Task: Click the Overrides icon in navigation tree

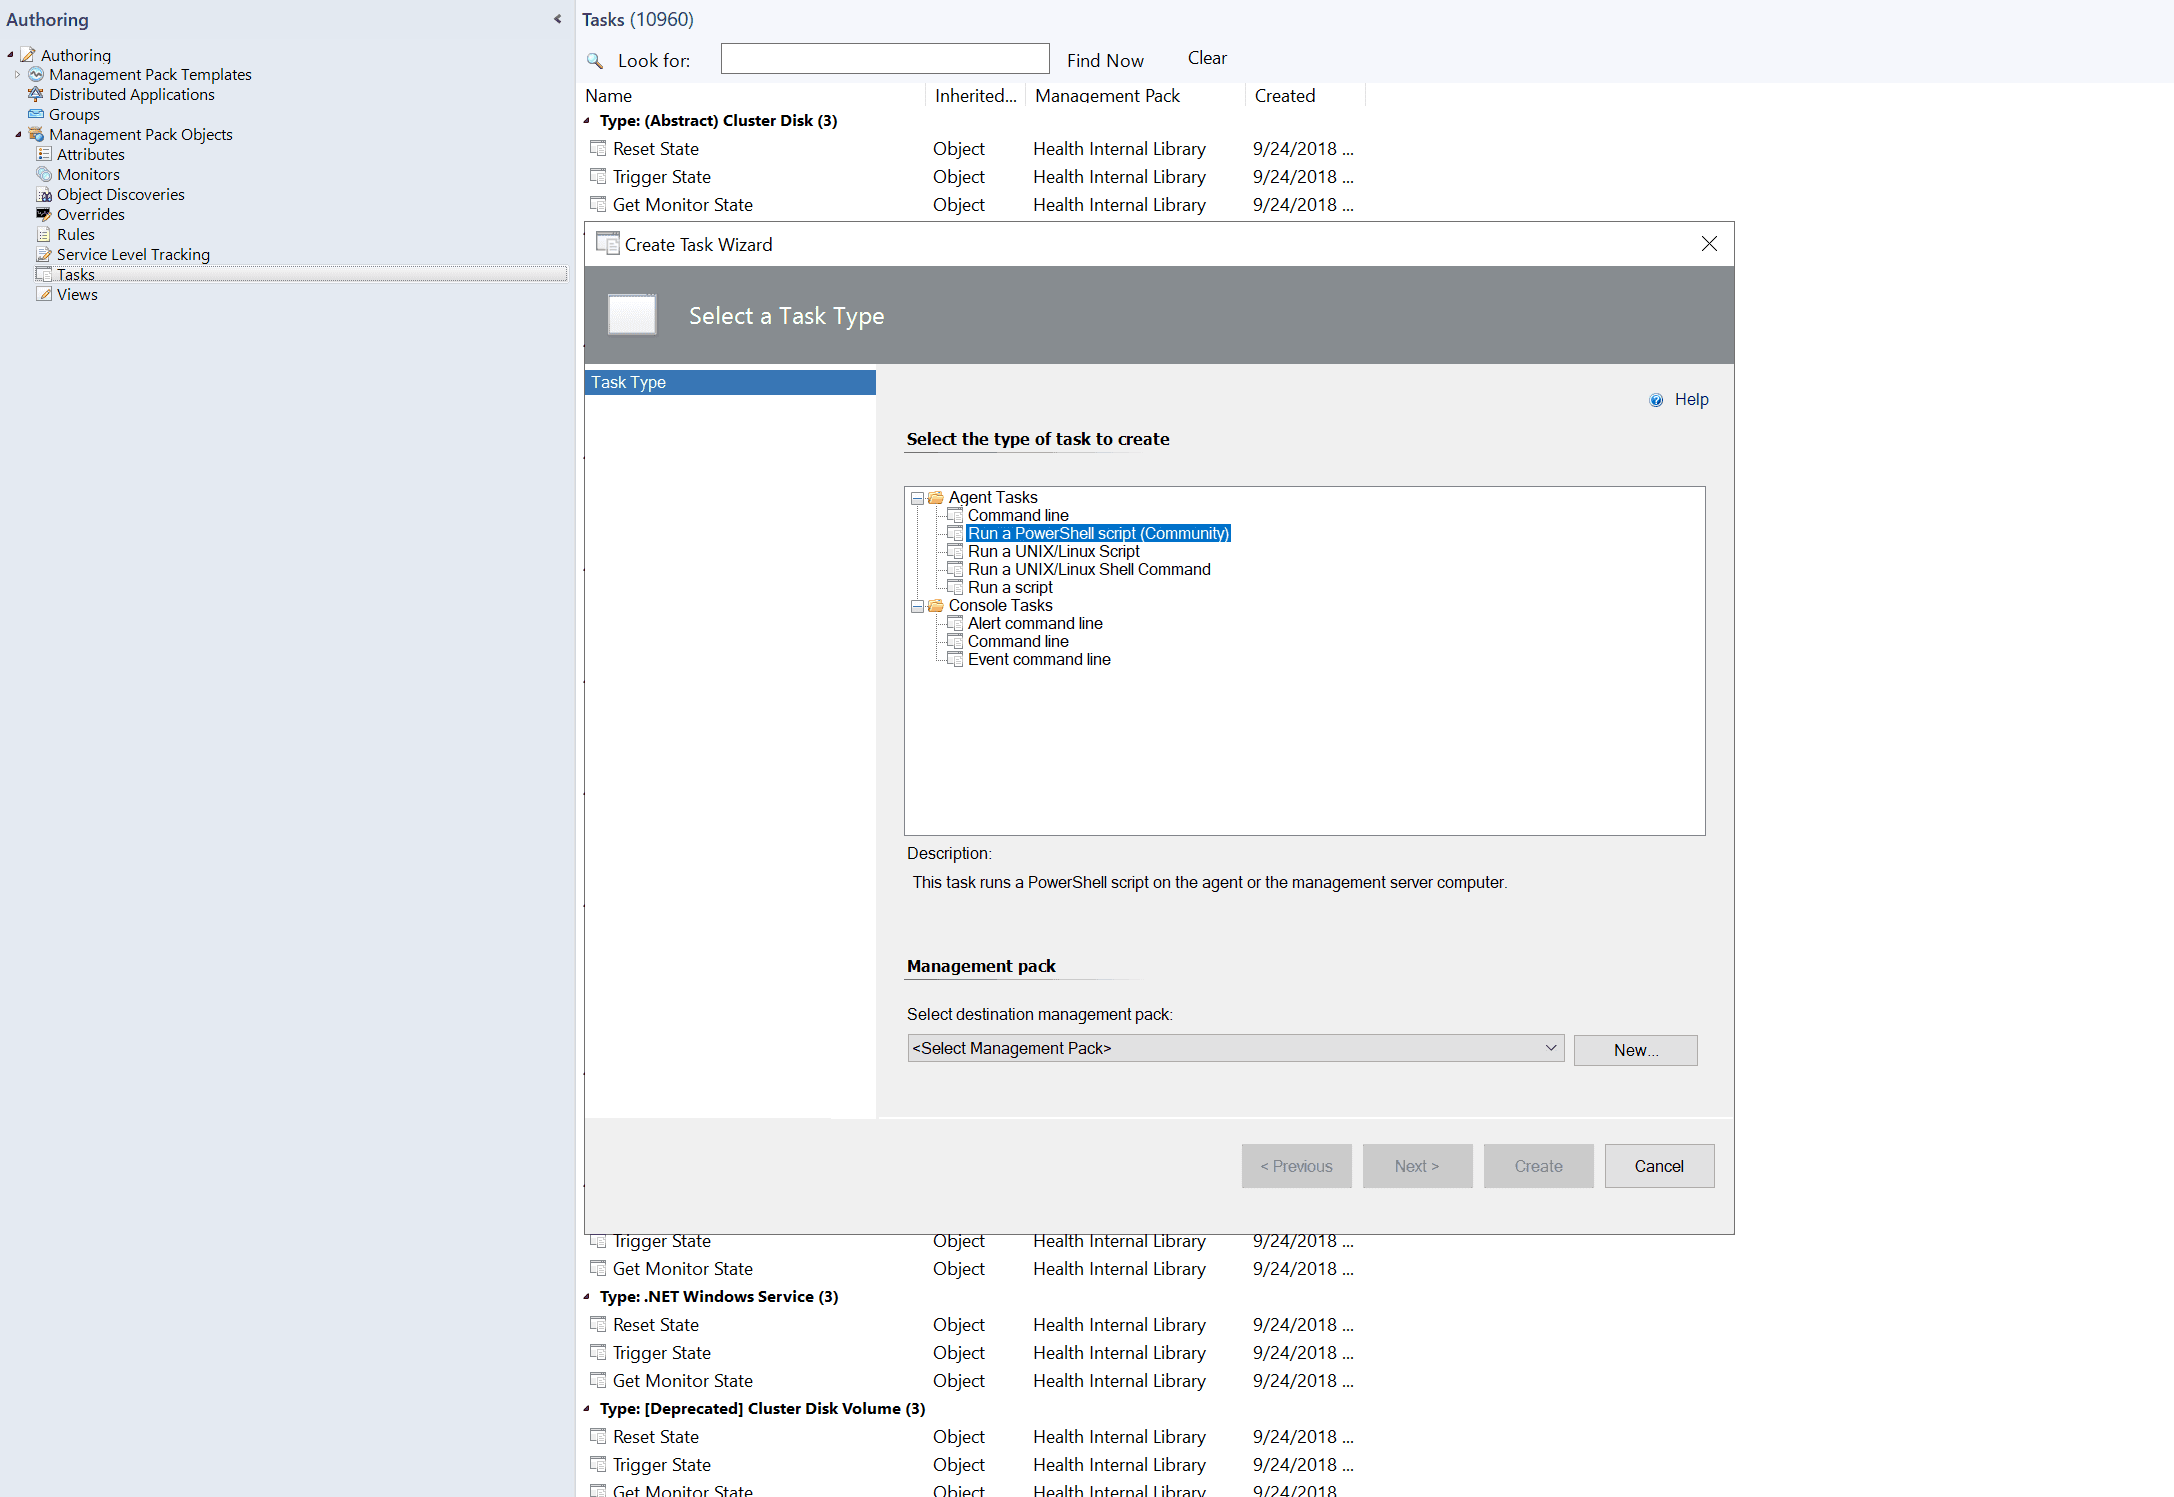Action: tap(44, 214)
